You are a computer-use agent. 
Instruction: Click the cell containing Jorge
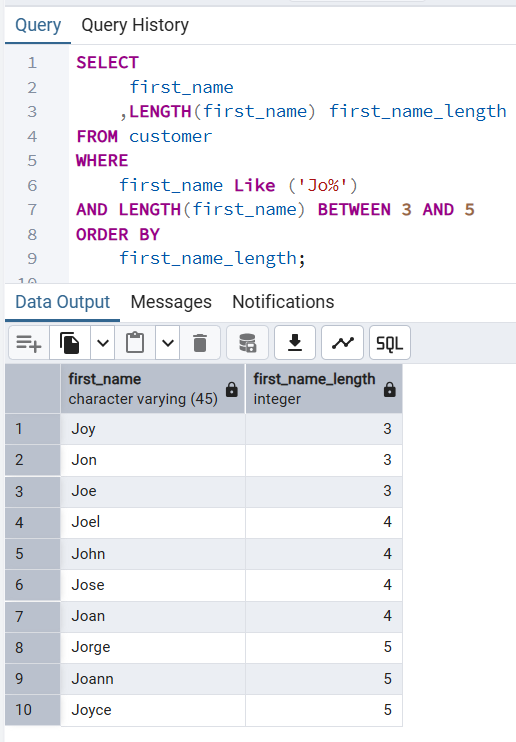click(x=152, y=647)
